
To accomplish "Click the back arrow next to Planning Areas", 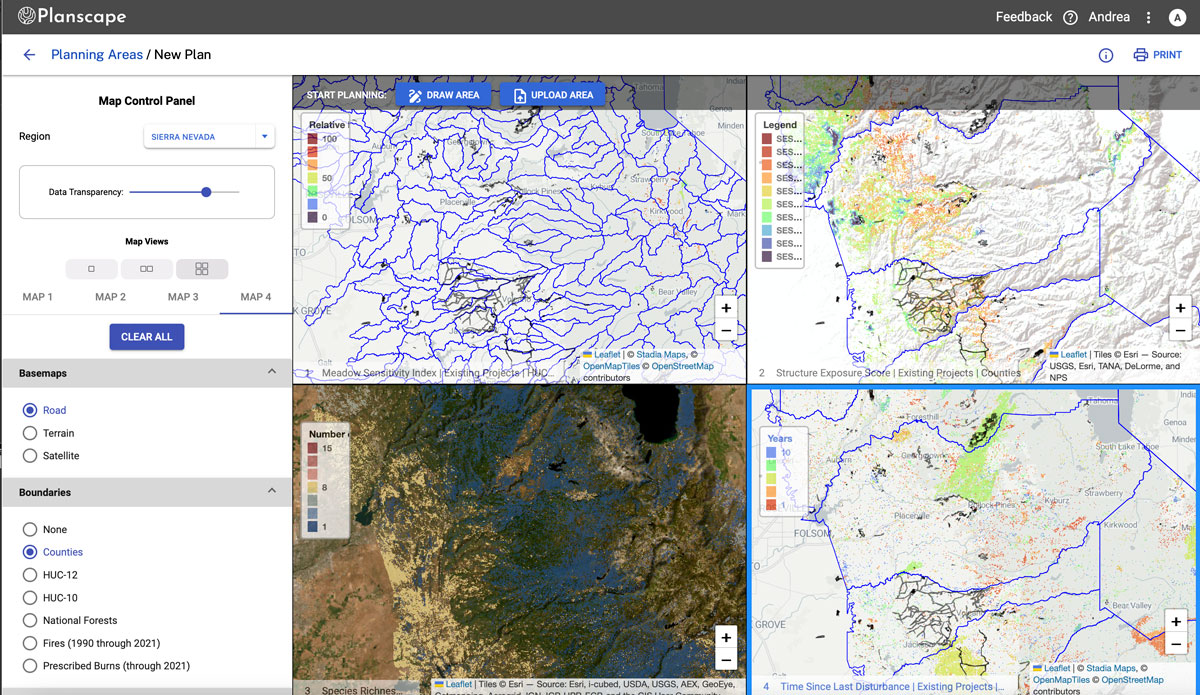I will coord(28,55).
